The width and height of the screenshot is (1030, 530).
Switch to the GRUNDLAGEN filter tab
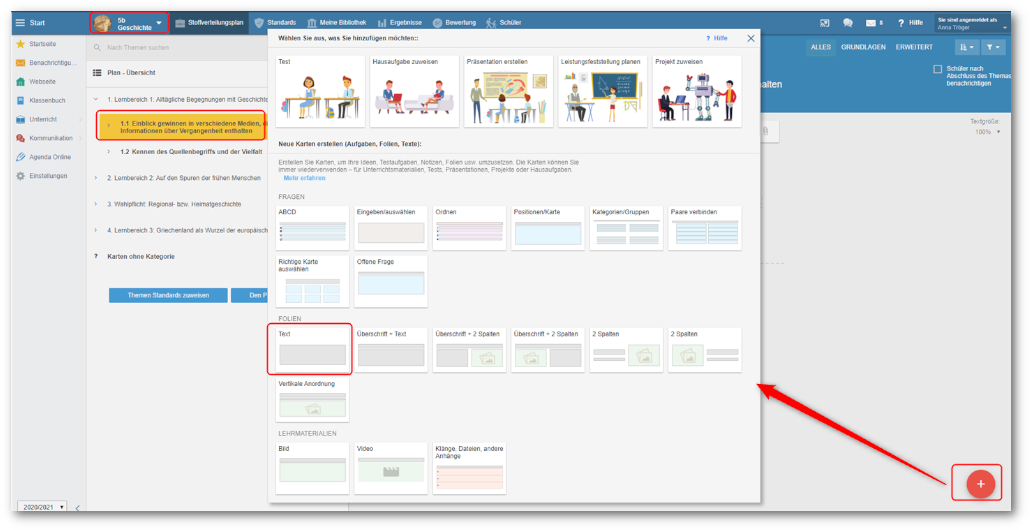(x=863, y=47)
